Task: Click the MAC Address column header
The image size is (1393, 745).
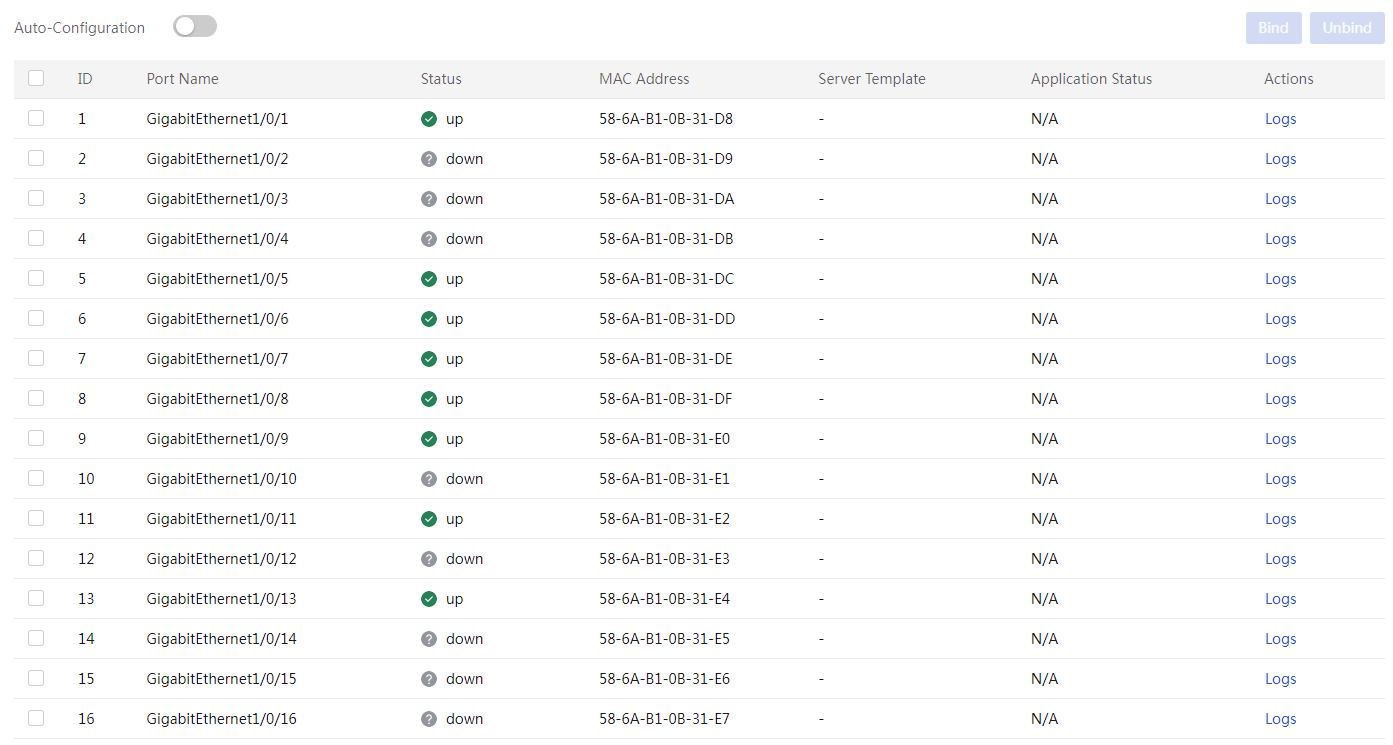Action: click(x=644, y=79)
